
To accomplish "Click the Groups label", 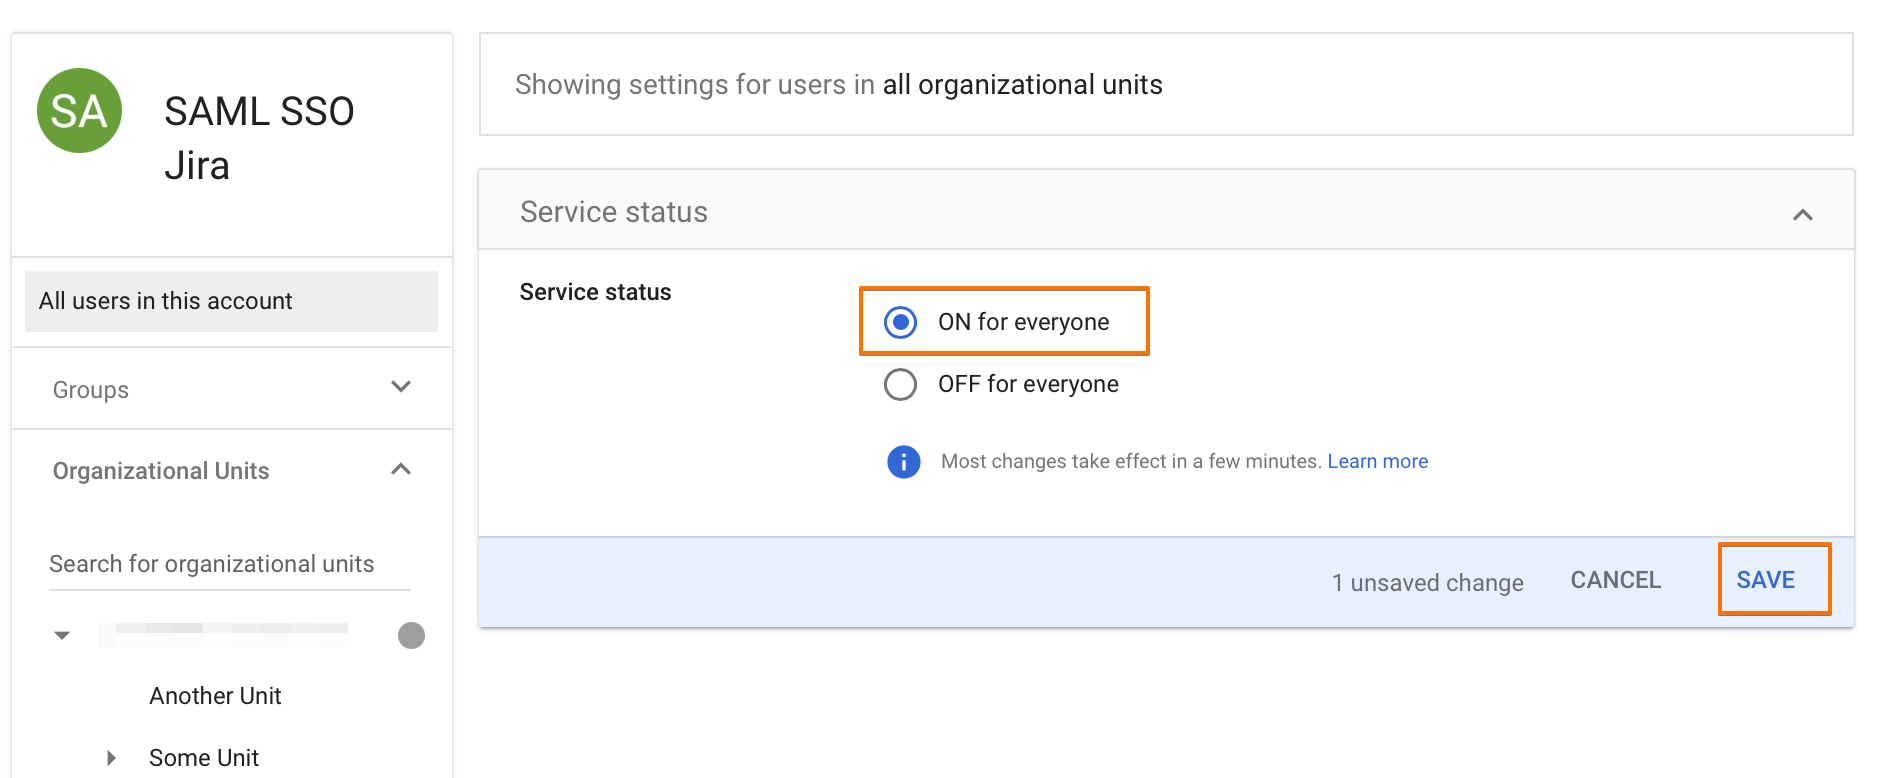I will point(91,390).
